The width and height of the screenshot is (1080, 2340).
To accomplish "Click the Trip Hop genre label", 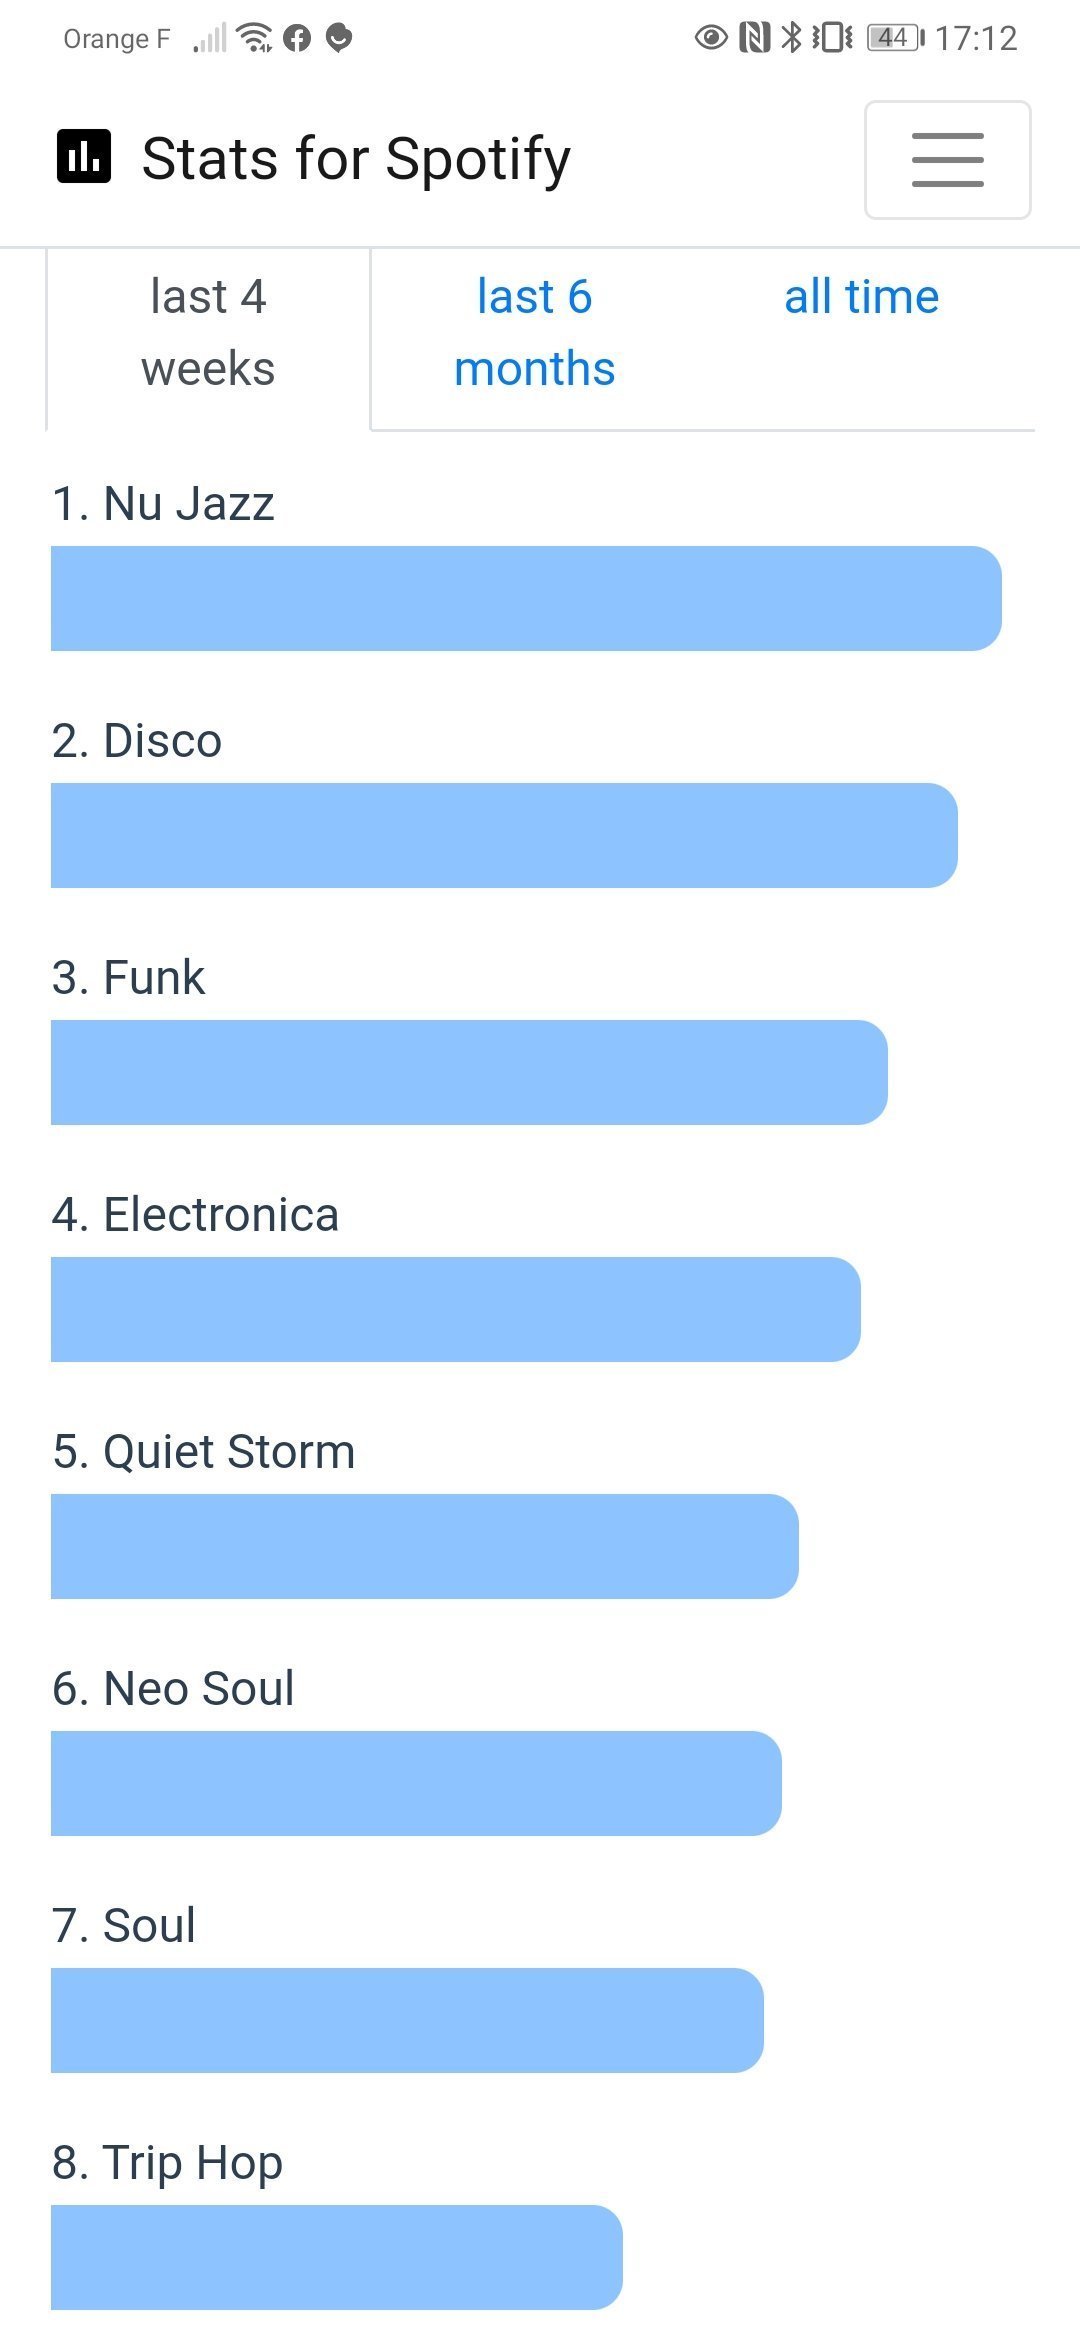I will point(167,2162).
